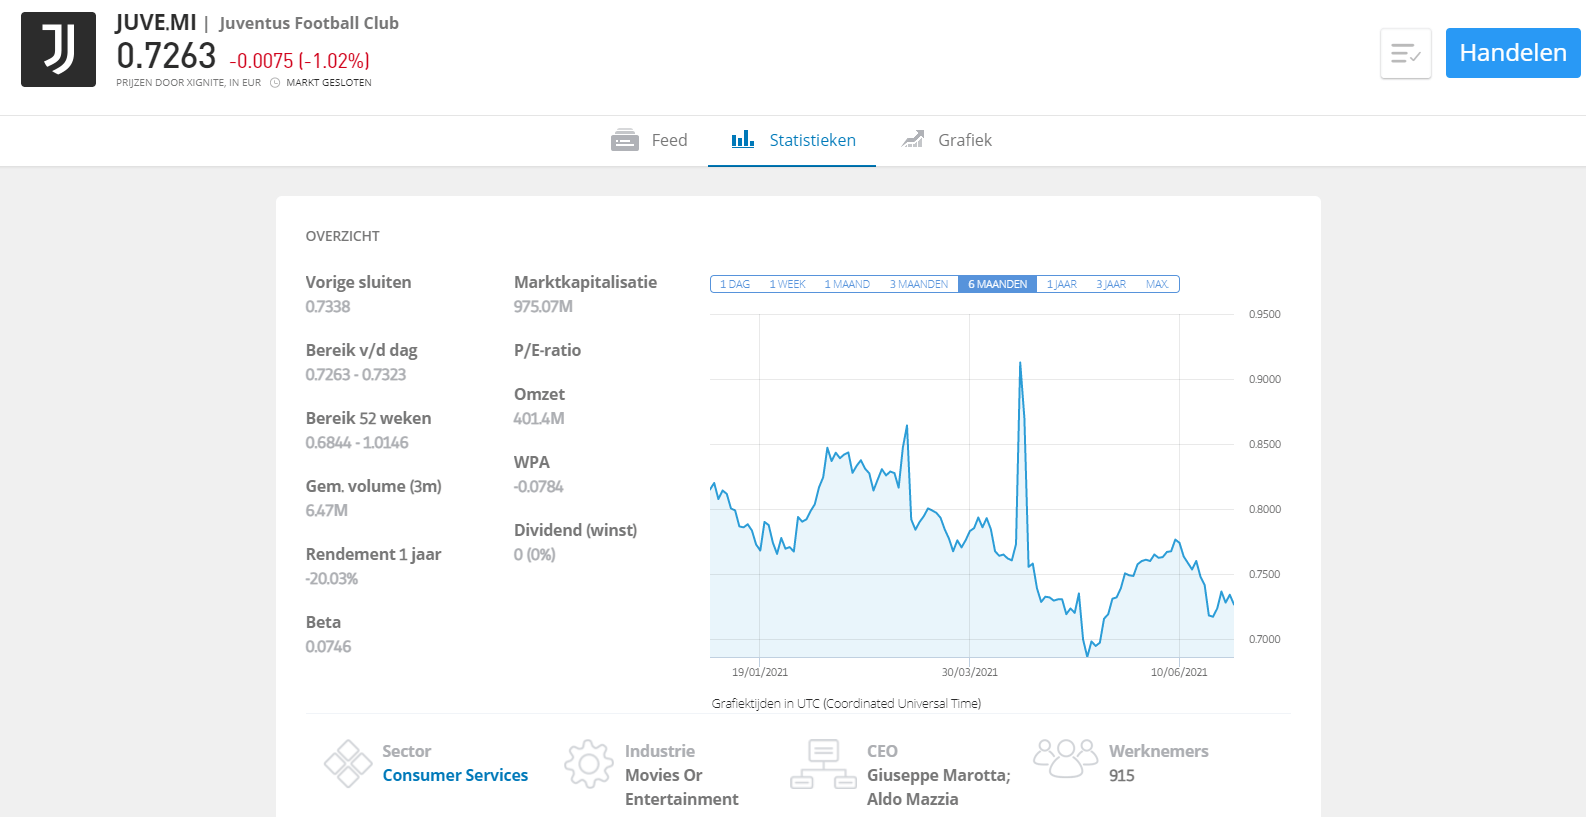Click the Grafiek line chart icon
The width and height of the screenshot is (1586, 817).
[912, 140]
